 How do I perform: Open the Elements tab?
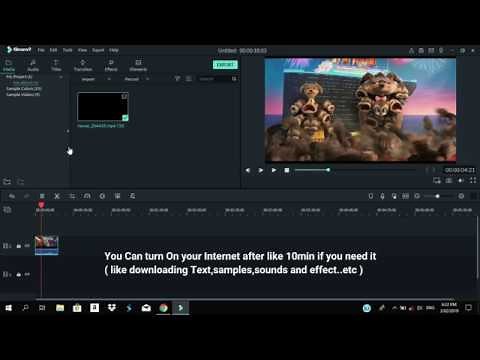138,65
